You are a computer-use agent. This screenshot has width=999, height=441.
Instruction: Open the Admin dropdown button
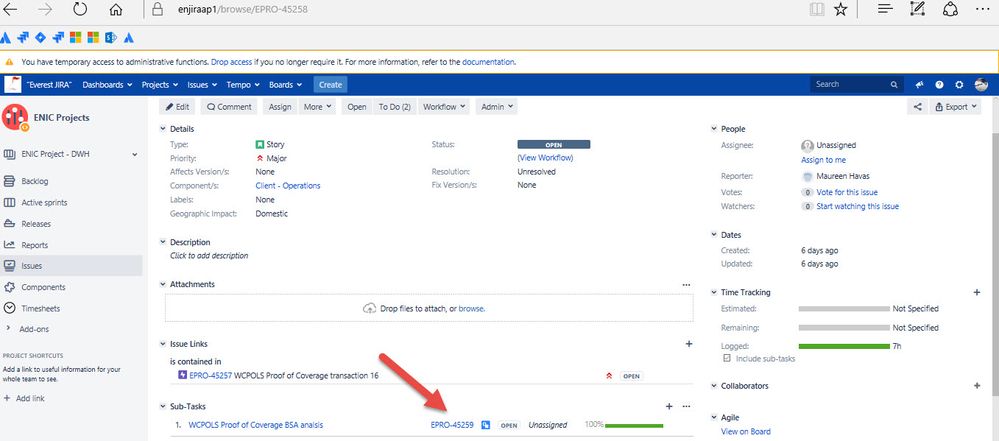(x=496, y=107)
